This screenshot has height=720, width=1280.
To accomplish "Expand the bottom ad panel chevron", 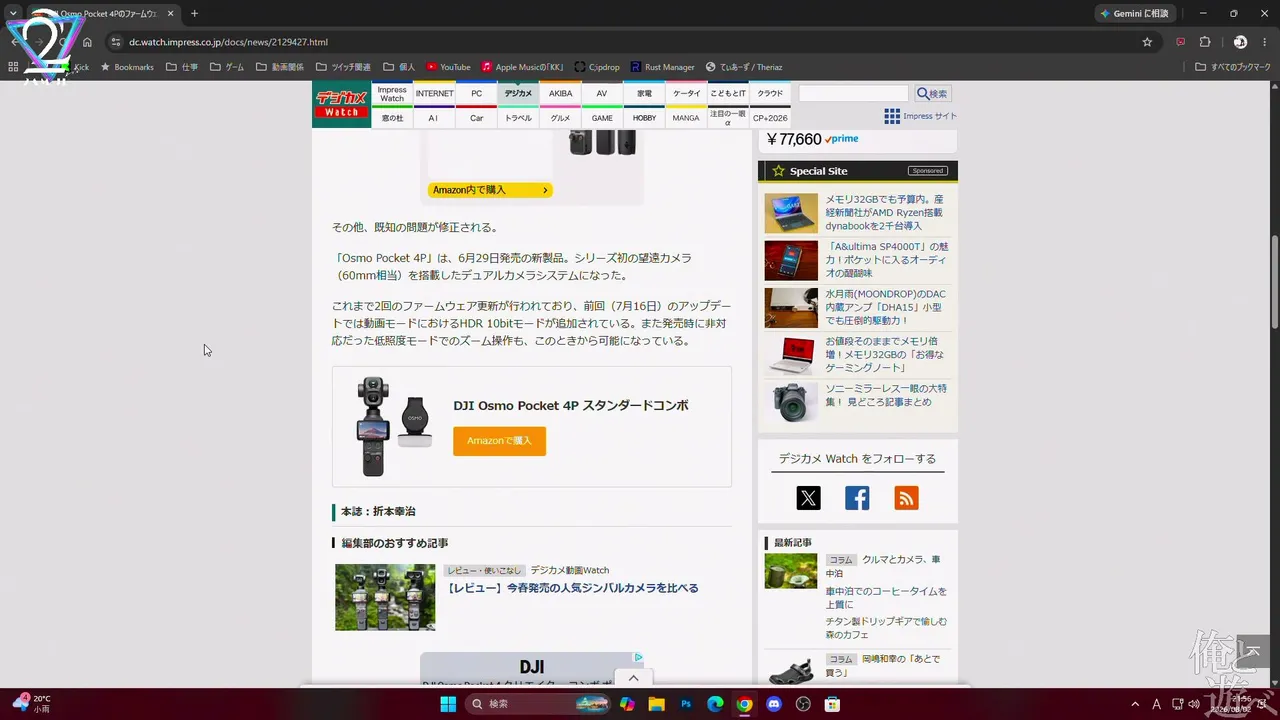I will click(633, 678).
